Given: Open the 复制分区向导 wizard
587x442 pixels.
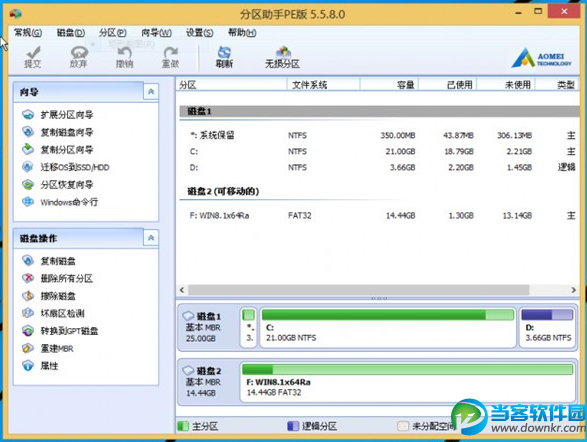Looking at the screenshot, I should click(x=67, y=149).
